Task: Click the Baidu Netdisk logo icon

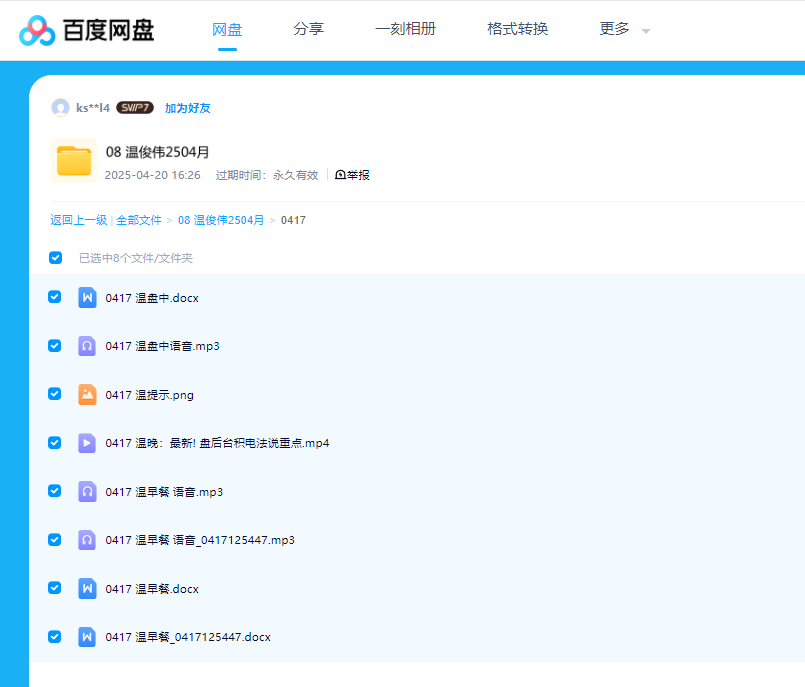Action: (37, 30)
